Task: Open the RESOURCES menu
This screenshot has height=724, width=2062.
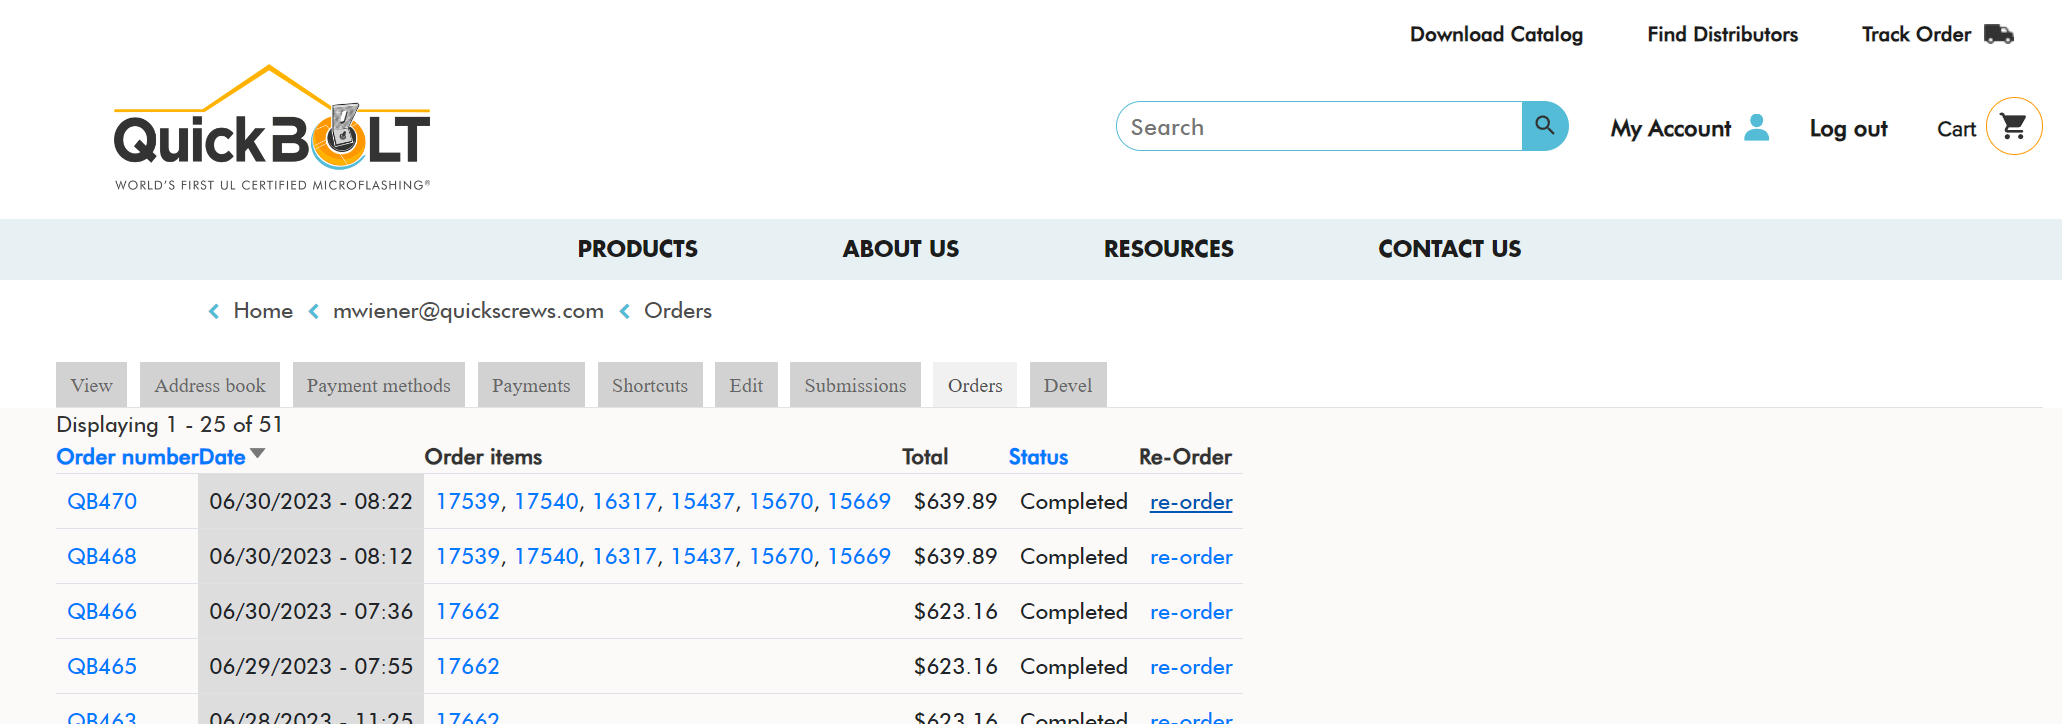Action: click(x=1168, y=249)
